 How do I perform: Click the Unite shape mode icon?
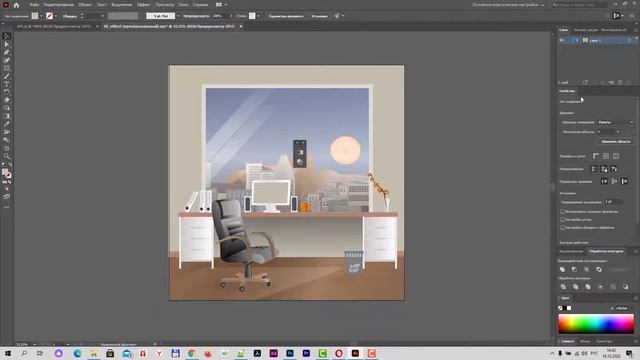tap(562, 269)
